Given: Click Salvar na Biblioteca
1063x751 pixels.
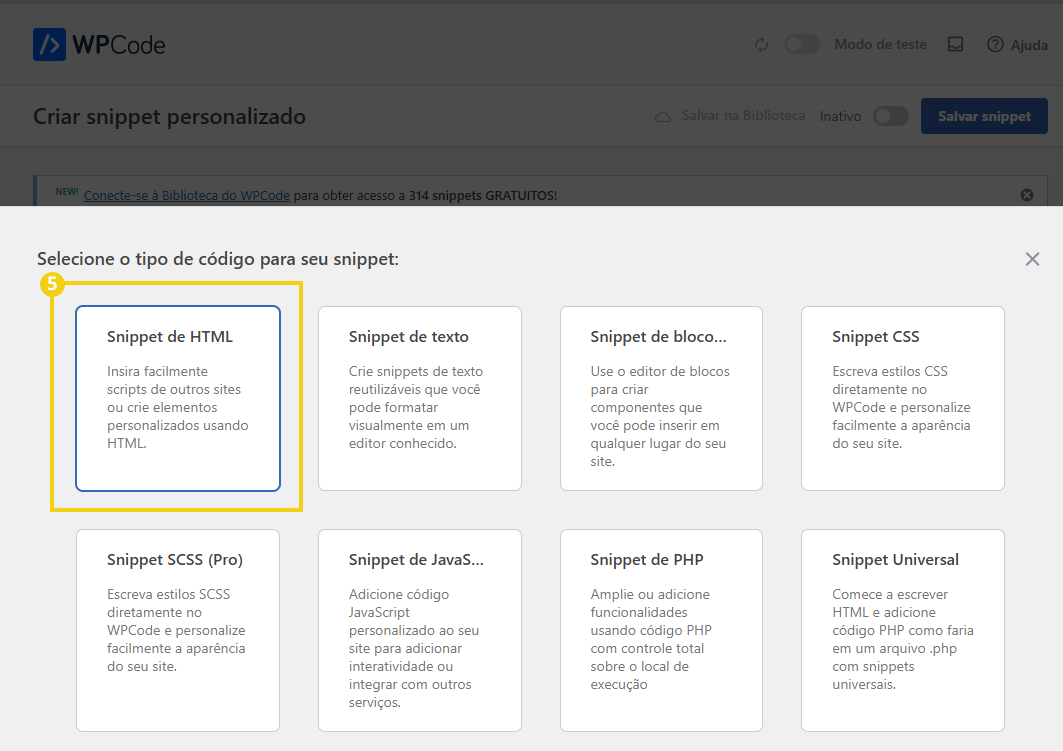Looking at the screenshot, I should coord(743,116).
